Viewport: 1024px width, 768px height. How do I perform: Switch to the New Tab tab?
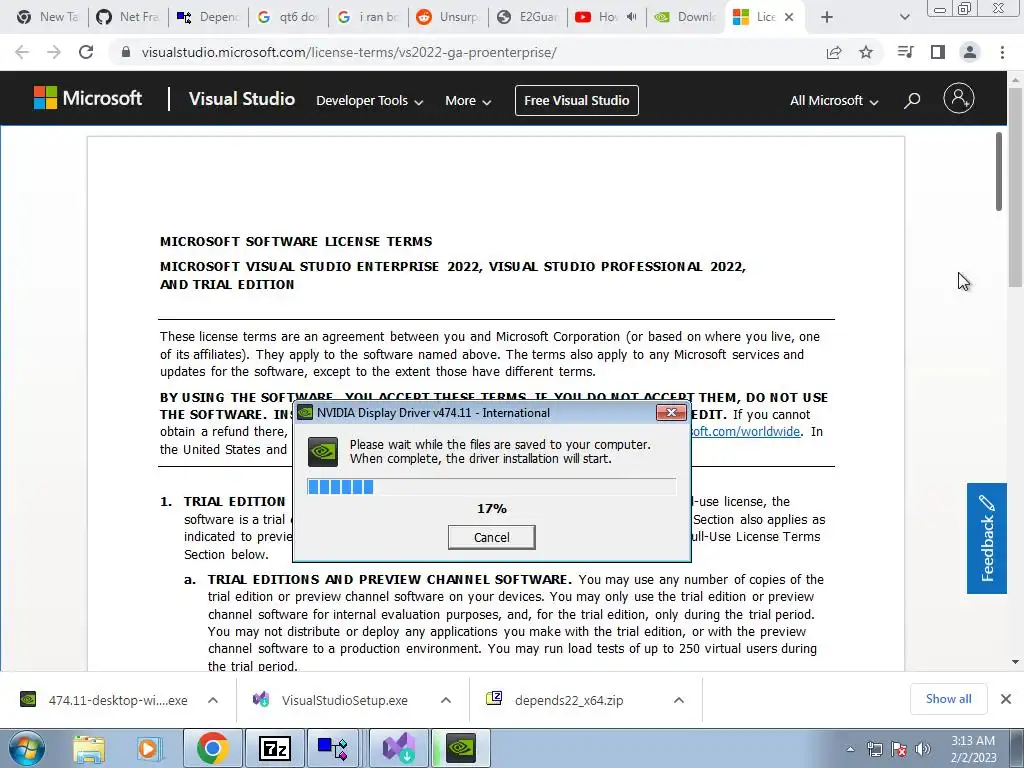[x=46, y=18]
